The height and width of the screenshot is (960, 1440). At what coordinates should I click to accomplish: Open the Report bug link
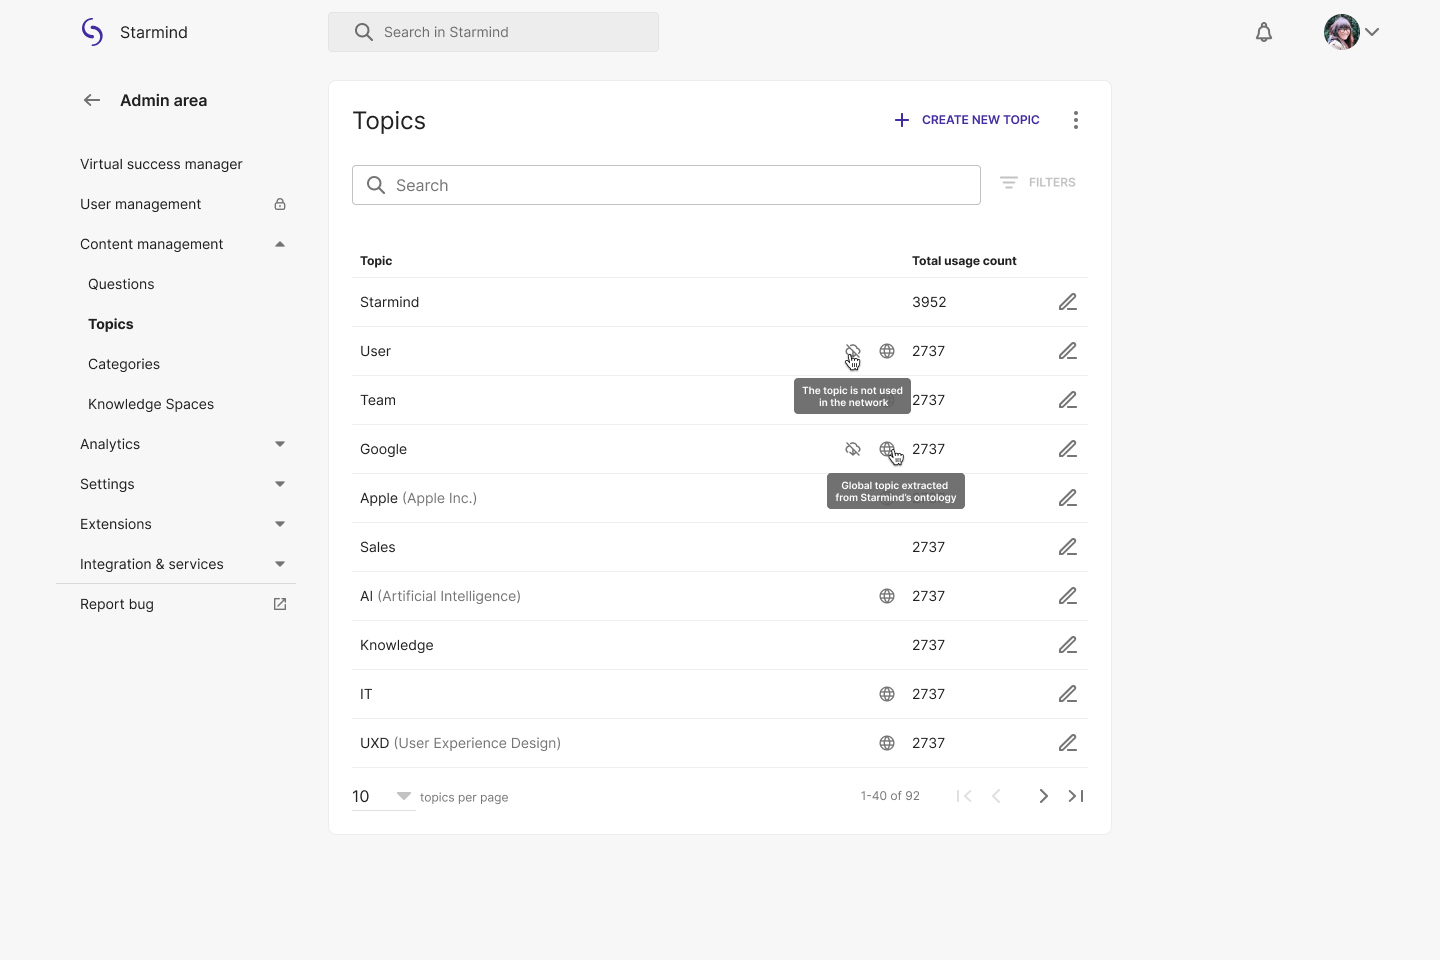click(117, 604)
